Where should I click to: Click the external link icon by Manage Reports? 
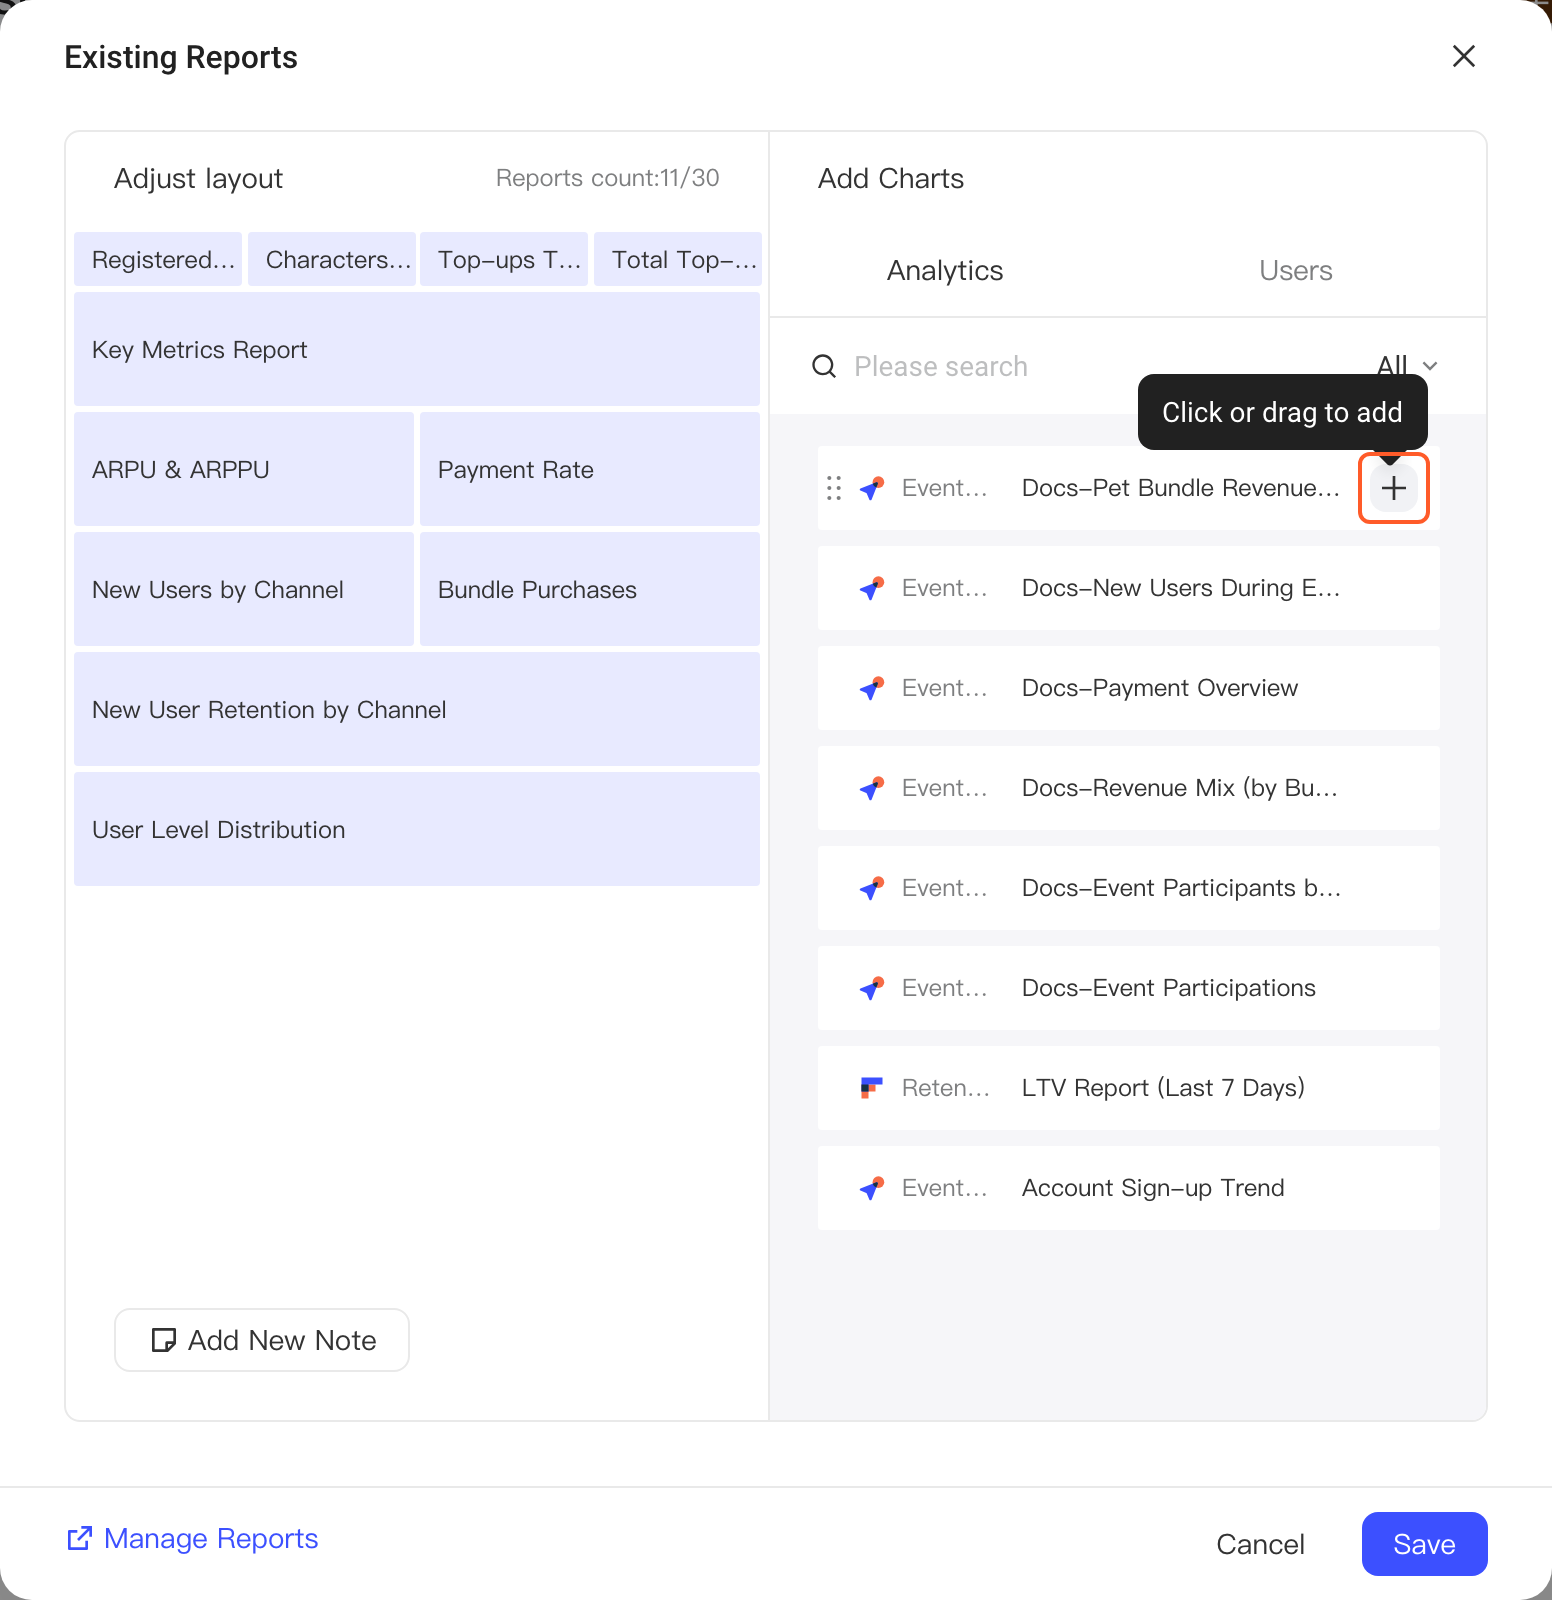click(x=79, y=1538)
